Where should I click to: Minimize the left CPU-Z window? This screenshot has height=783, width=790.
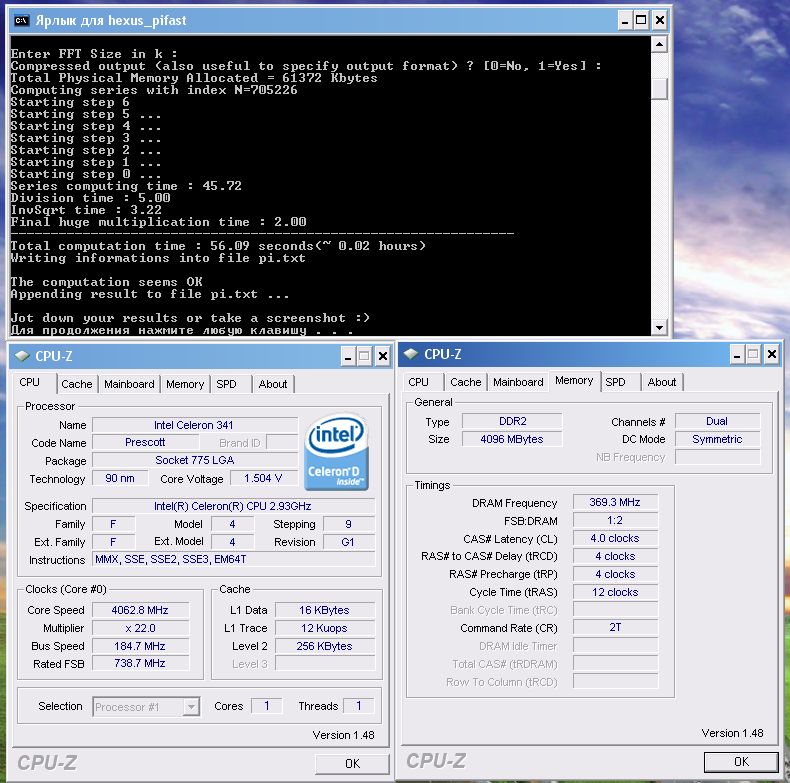coord(348,357)
